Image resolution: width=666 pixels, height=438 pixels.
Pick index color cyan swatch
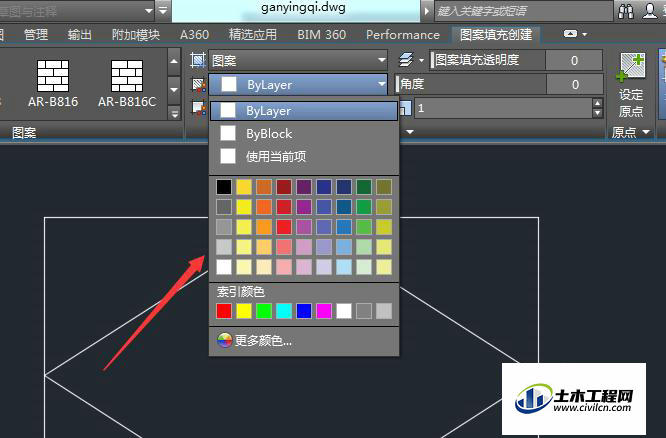[x=284, y=311]
